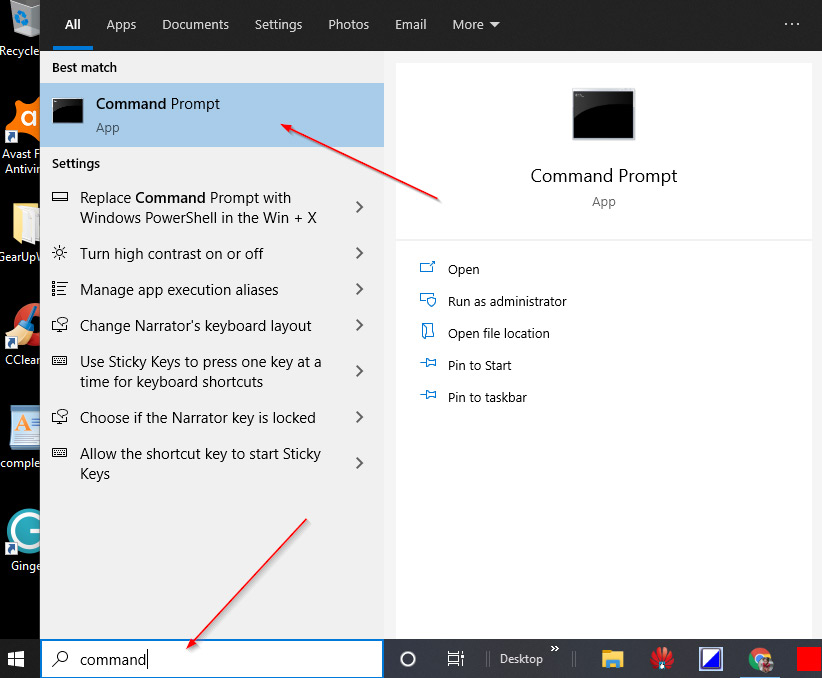The height and width of the screenshot is (678, 822).
Task: Switch to the Photos search tab
Action: pyautogui.click(x=349, y=25)
